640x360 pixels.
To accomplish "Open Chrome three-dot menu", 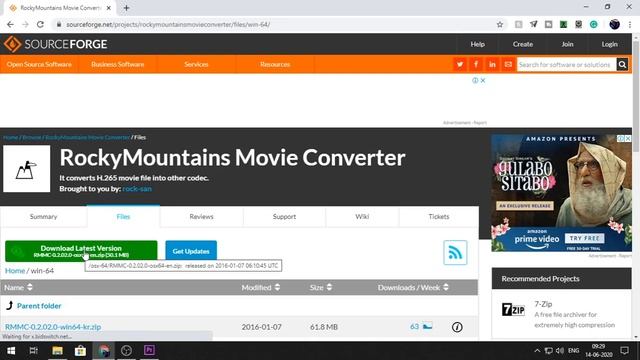I will click(x=630, y=24).
